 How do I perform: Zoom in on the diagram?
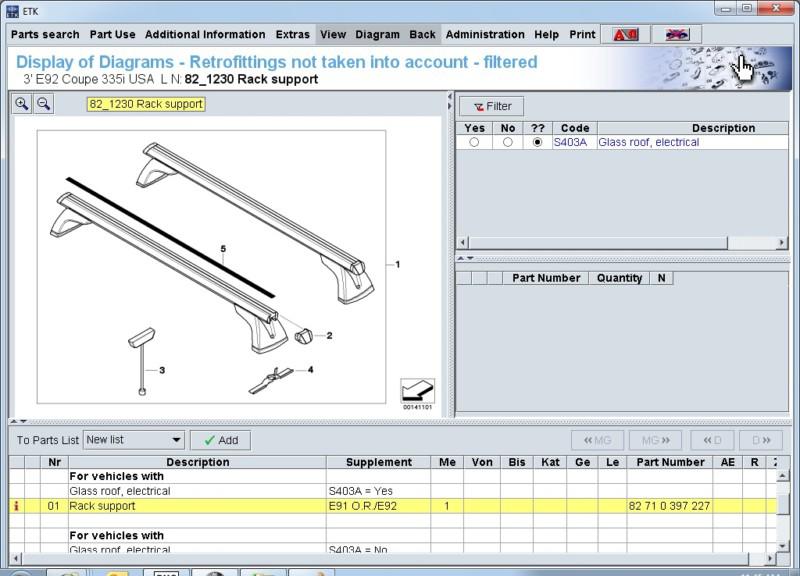click(22, 104)
